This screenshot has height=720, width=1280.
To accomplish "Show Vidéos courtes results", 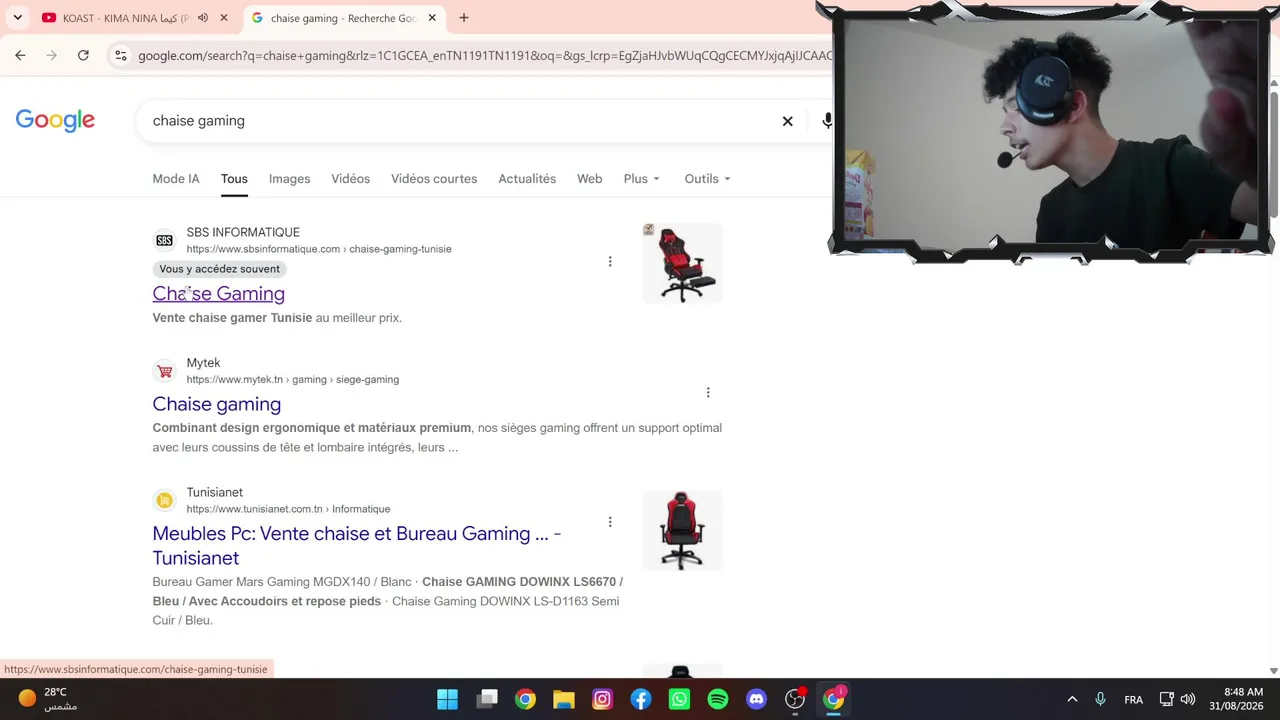I will click(x=434, y=179).
